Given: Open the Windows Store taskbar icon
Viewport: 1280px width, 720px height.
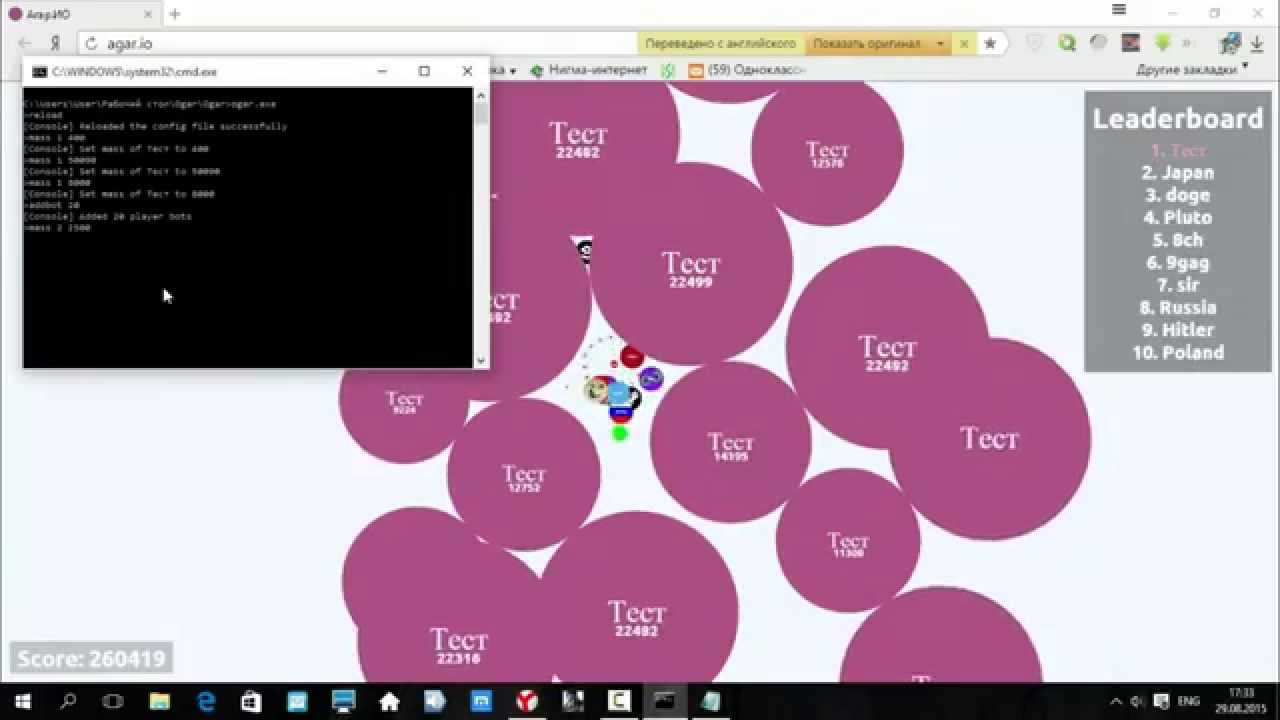Looking at the screenshot, I should 251,701.
